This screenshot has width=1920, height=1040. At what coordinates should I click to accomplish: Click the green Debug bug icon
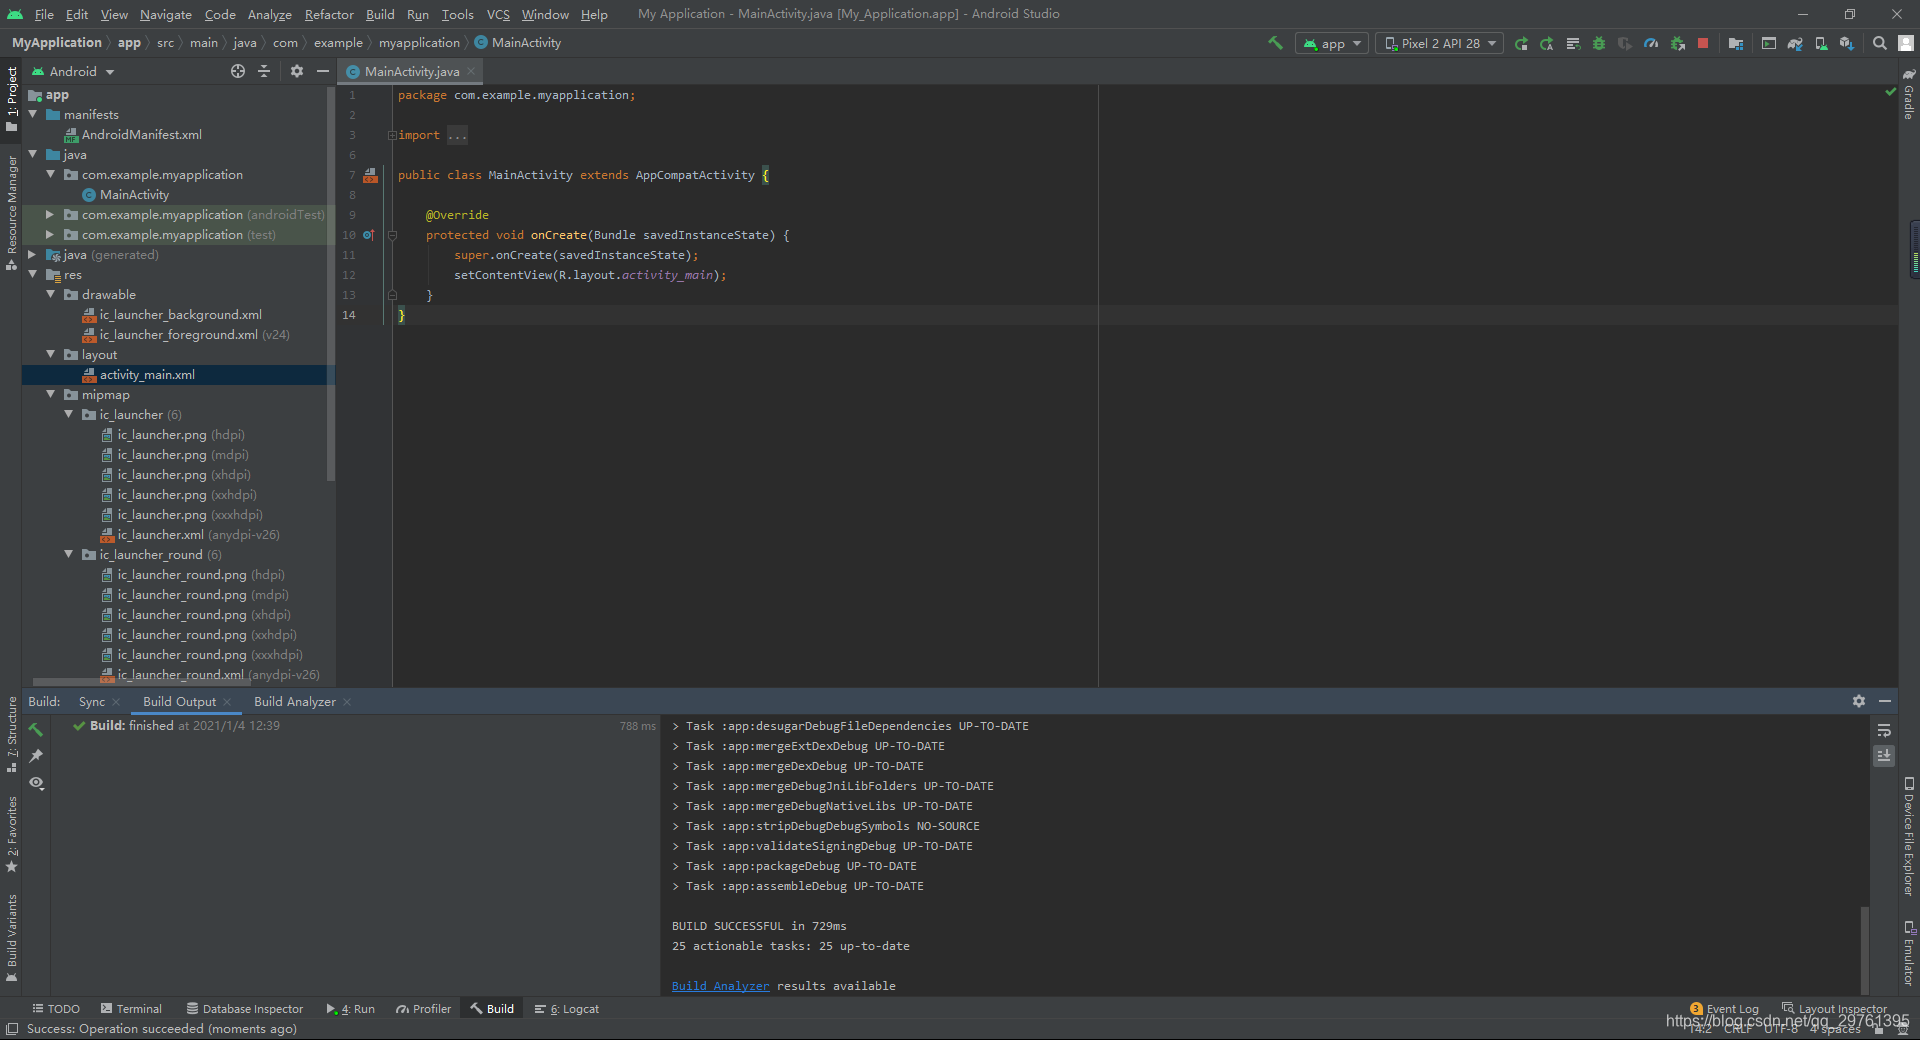(x=1599, y=44)
